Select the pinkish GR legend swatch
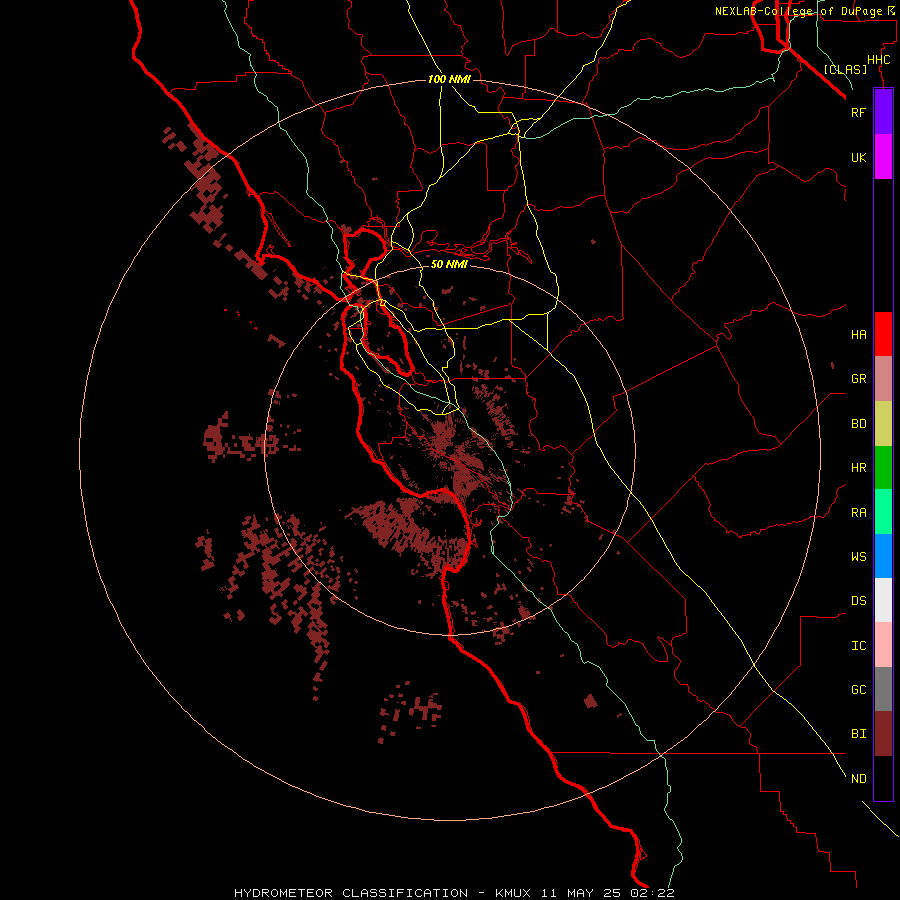The width and height of the screenshot is (900, 900). pos(883,379)
